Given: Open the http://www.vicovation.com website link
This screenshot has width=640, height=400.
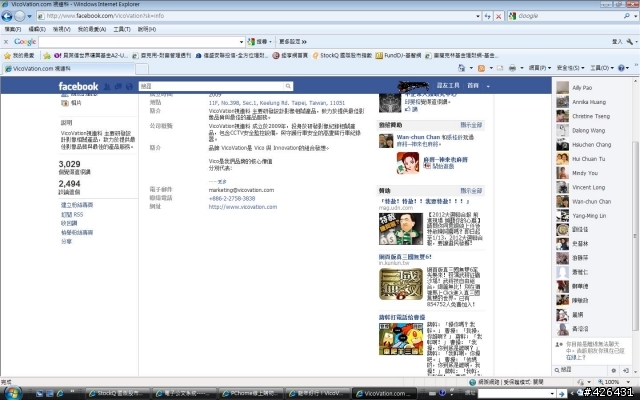Looking at the screenshot, I should point(243,207).
